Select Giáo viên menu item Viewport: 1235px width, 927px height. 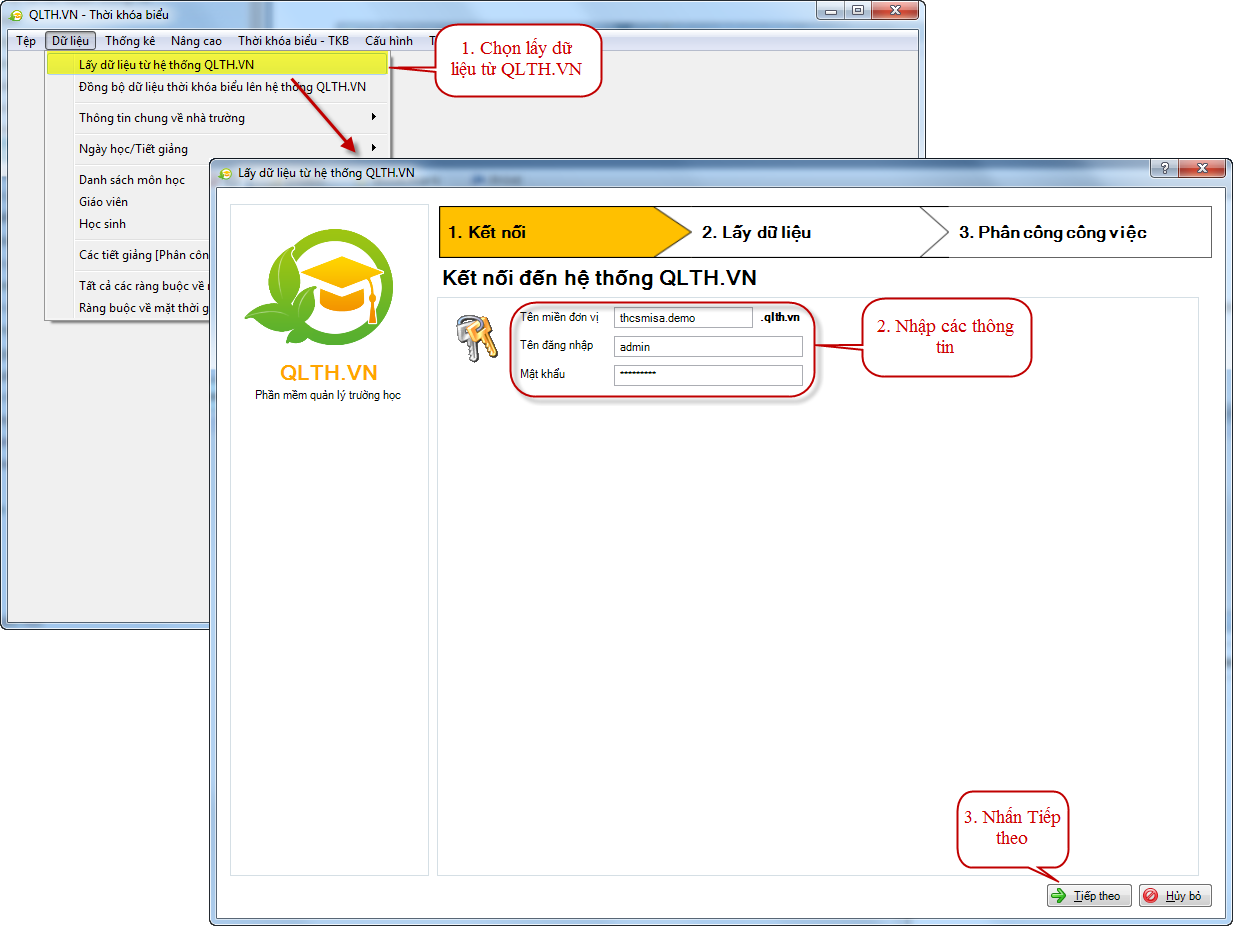coord(103,202)
